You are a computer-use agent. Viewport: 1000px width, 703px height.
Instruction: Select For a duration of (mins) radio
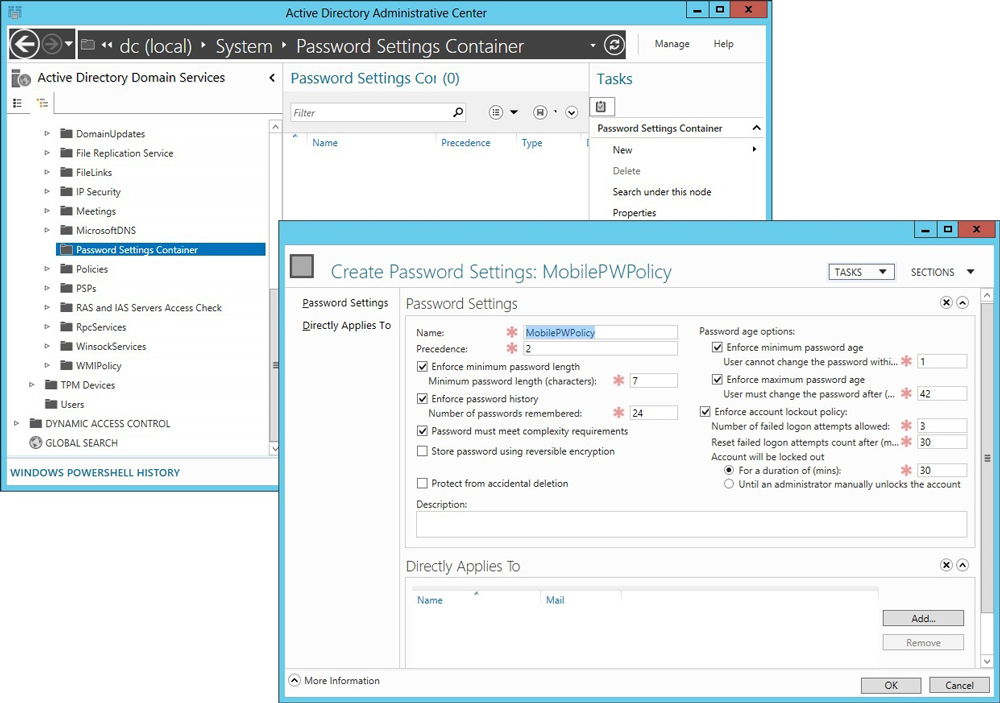pos(729,470)
